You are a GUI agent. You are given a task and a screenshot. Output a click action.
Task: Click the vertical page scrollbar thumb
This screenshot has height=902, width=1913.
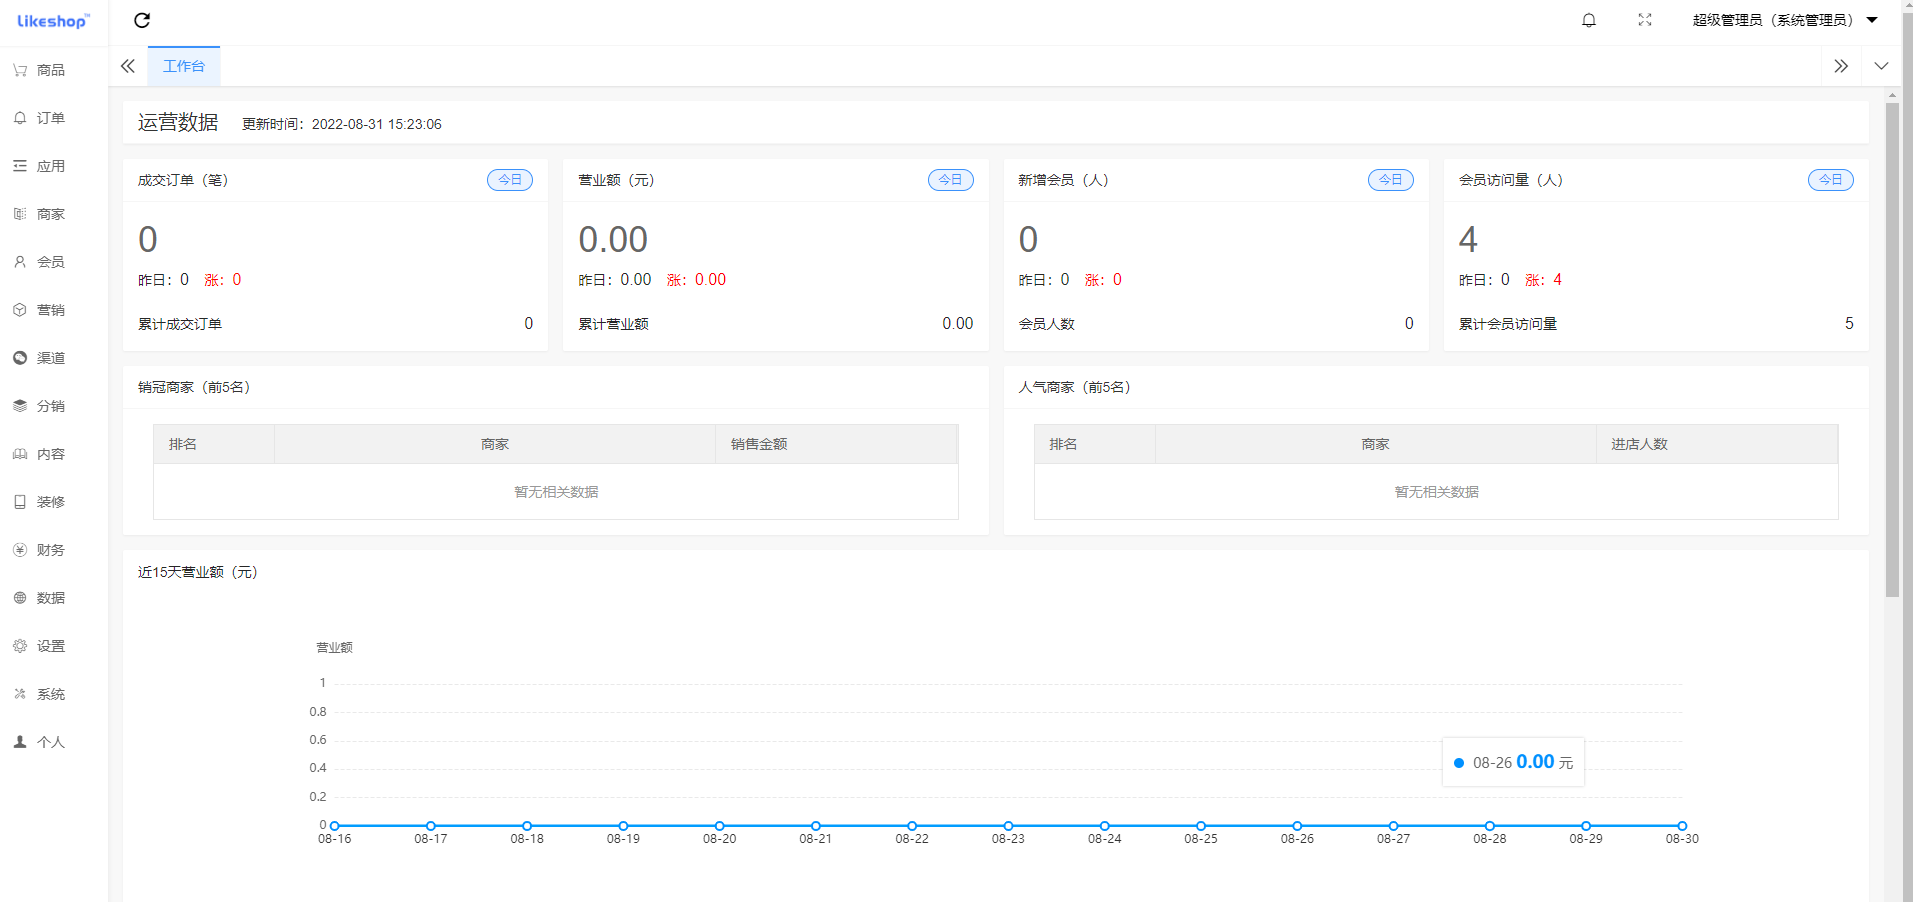tap(1892, 350)
